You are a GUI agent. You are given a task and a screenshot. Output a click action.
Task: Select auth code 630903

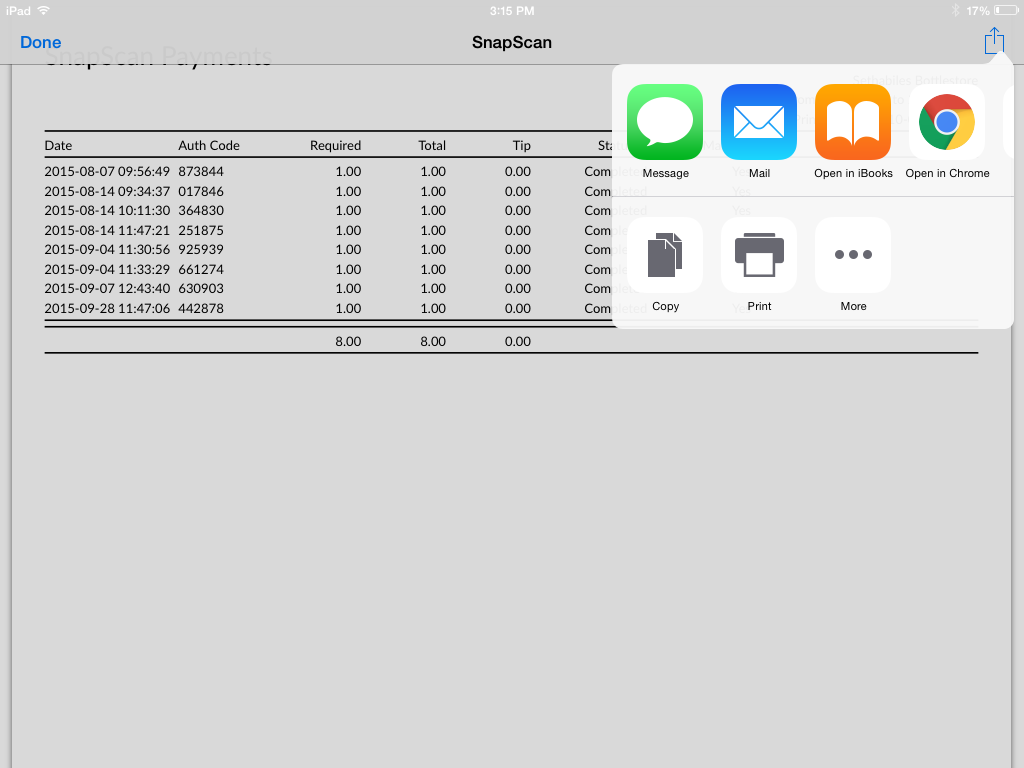pyautogui.click(x=201, y=289)
